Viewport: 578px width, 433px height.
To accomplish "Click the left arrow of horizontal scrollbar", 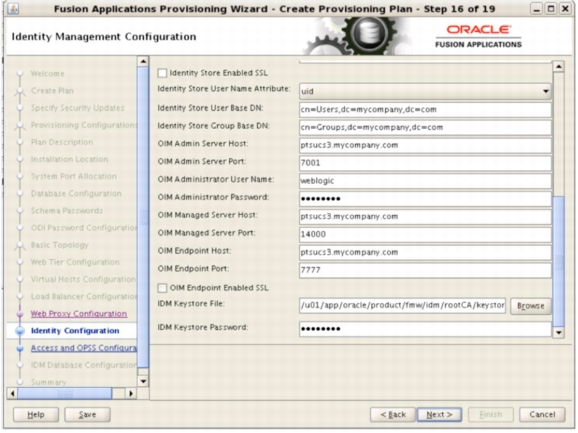I will click(13, 394).
